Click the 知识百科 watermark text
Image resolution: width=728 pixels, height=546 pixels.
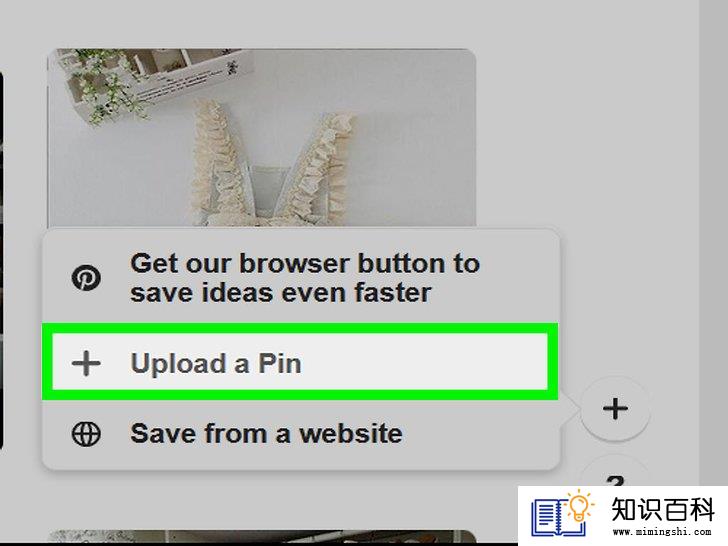(663, 509)
